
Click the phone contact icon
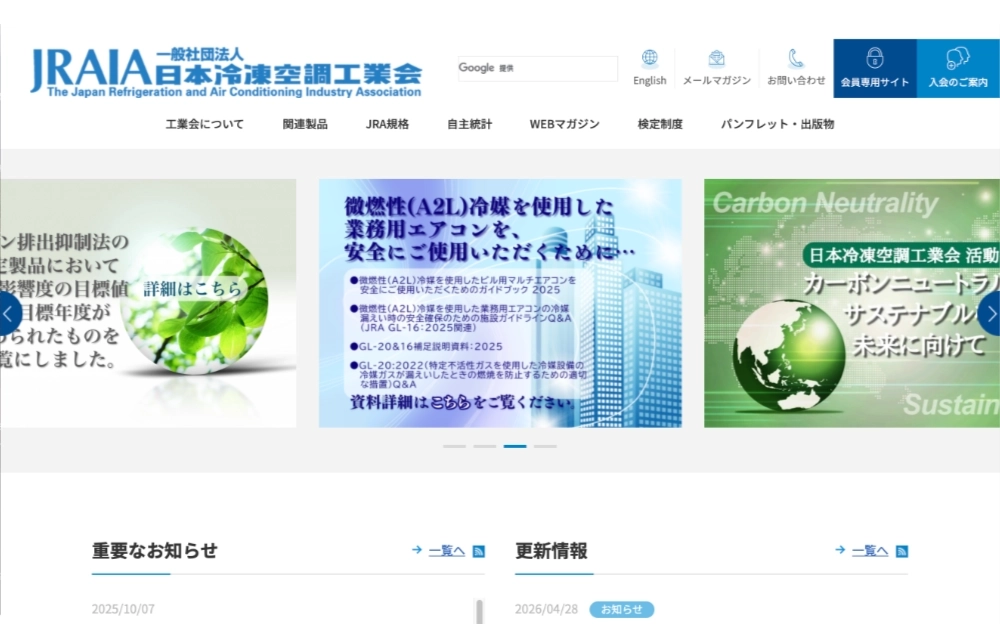pos(795,58)
